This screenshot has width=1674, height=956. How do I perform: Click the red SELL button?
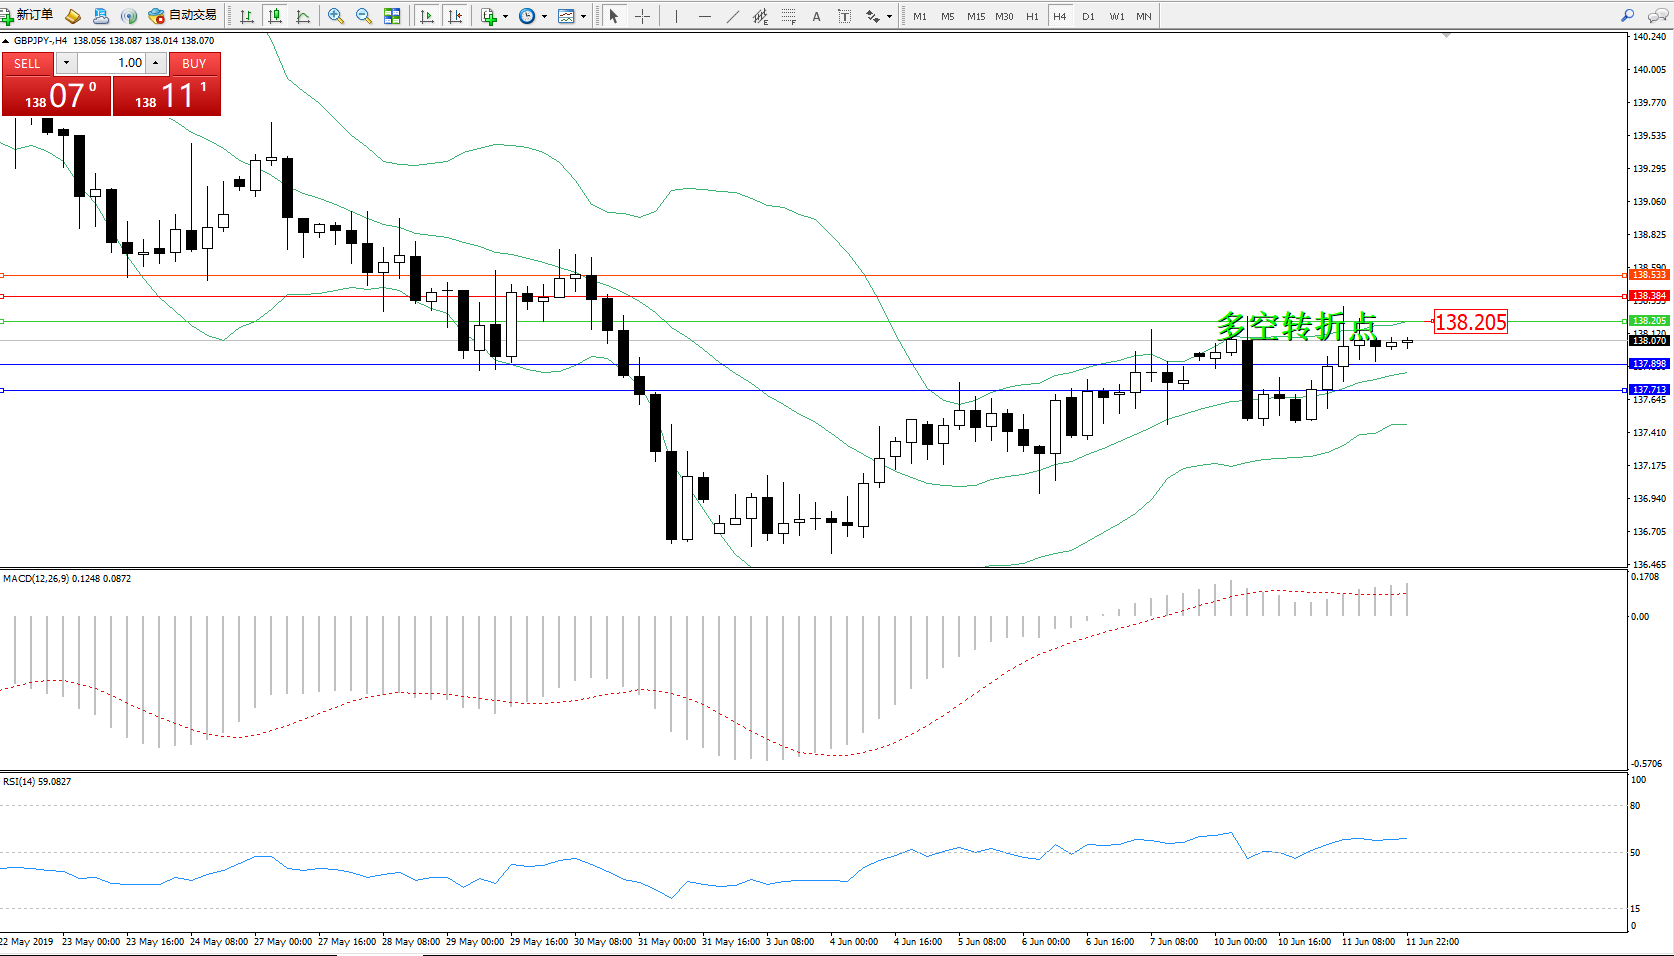(27, 63)
